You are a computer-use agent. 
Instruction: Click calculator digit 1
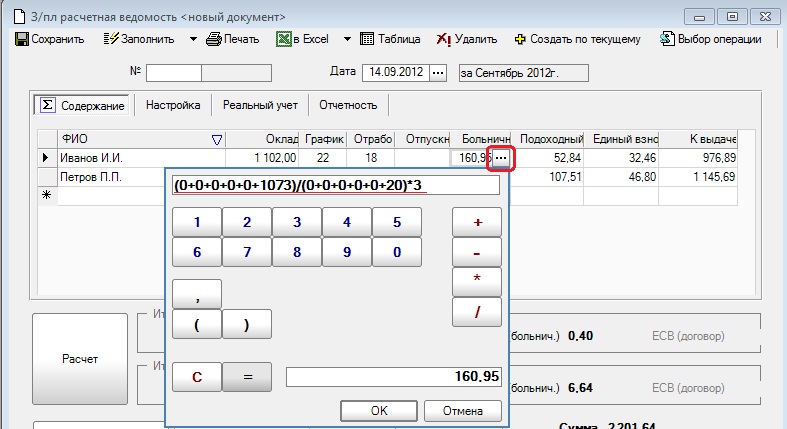tap(197, 222)
